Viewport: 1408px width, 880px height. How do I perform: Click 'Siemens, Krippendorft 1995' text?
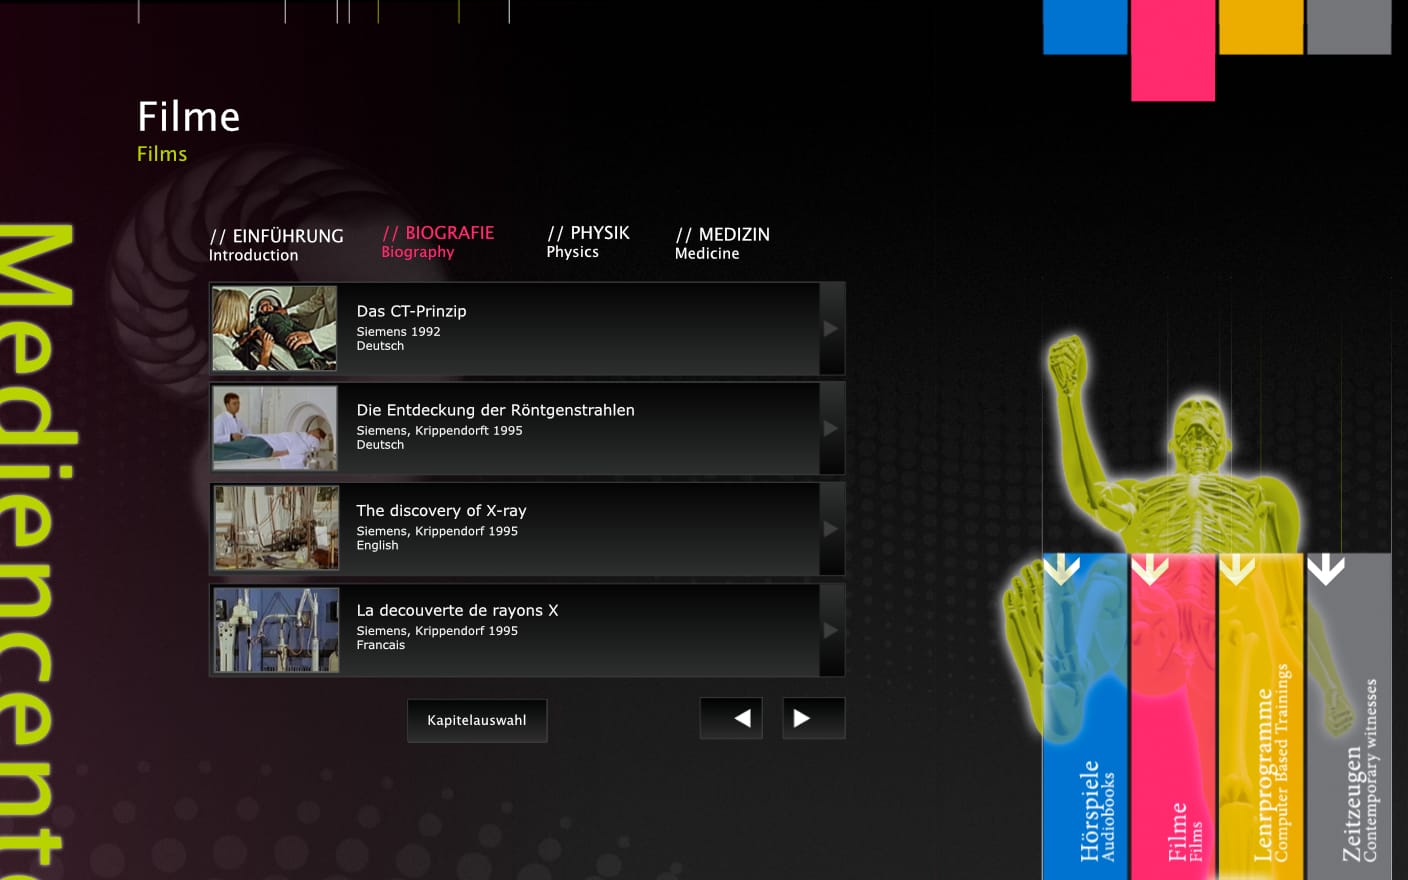coord(439,431)
